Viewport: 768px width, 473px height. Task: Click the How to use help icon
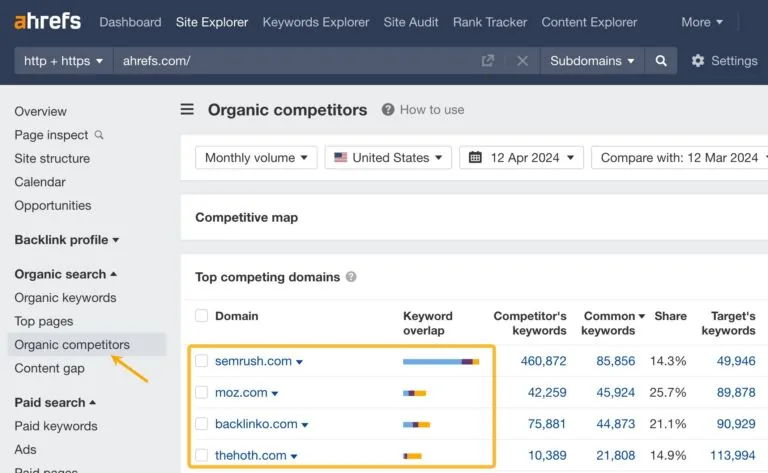(388, 109)
